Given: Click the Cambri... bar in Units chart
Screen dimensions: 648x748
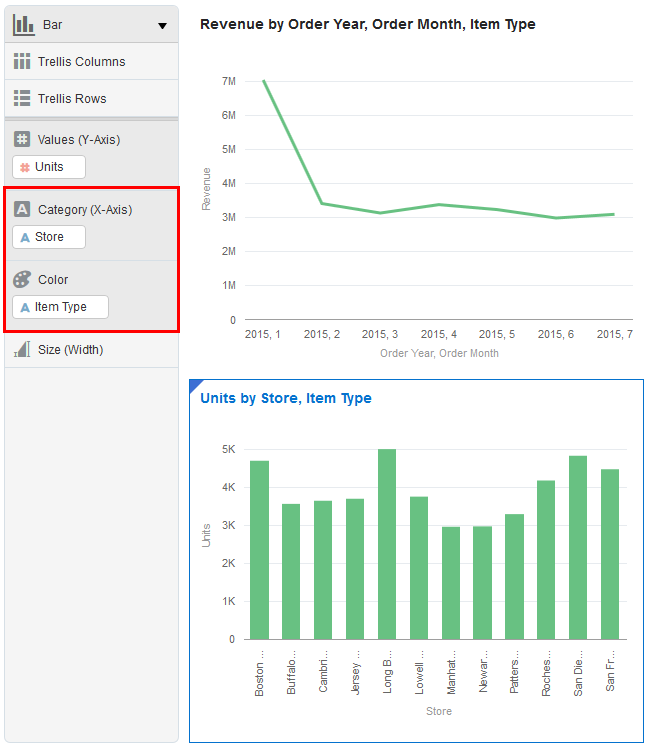Looking at the screenshot, I should click(323, 570).
